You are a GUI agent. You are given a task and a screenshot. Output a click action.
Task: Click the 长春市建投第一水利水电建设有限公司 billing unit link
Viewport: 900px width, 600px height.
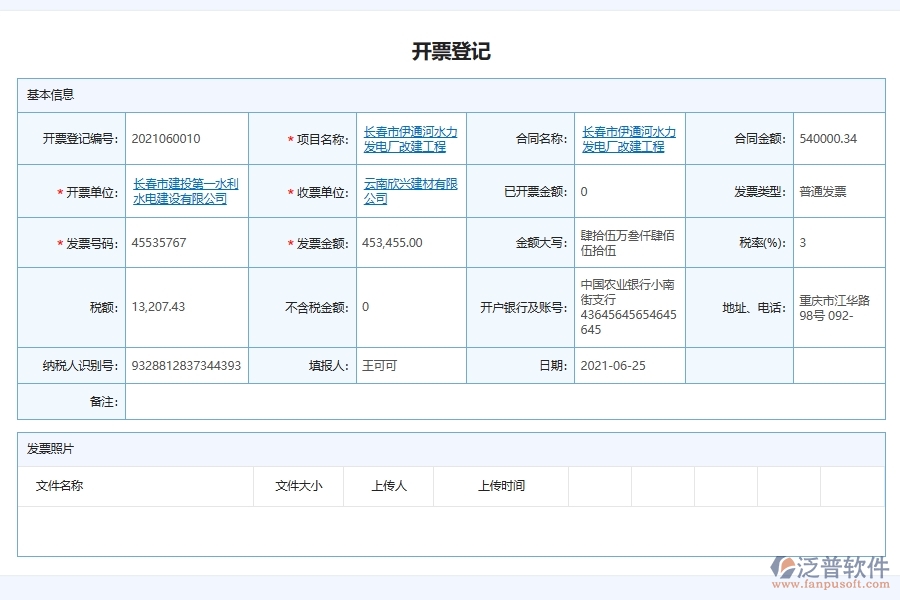tap(183, 191)
